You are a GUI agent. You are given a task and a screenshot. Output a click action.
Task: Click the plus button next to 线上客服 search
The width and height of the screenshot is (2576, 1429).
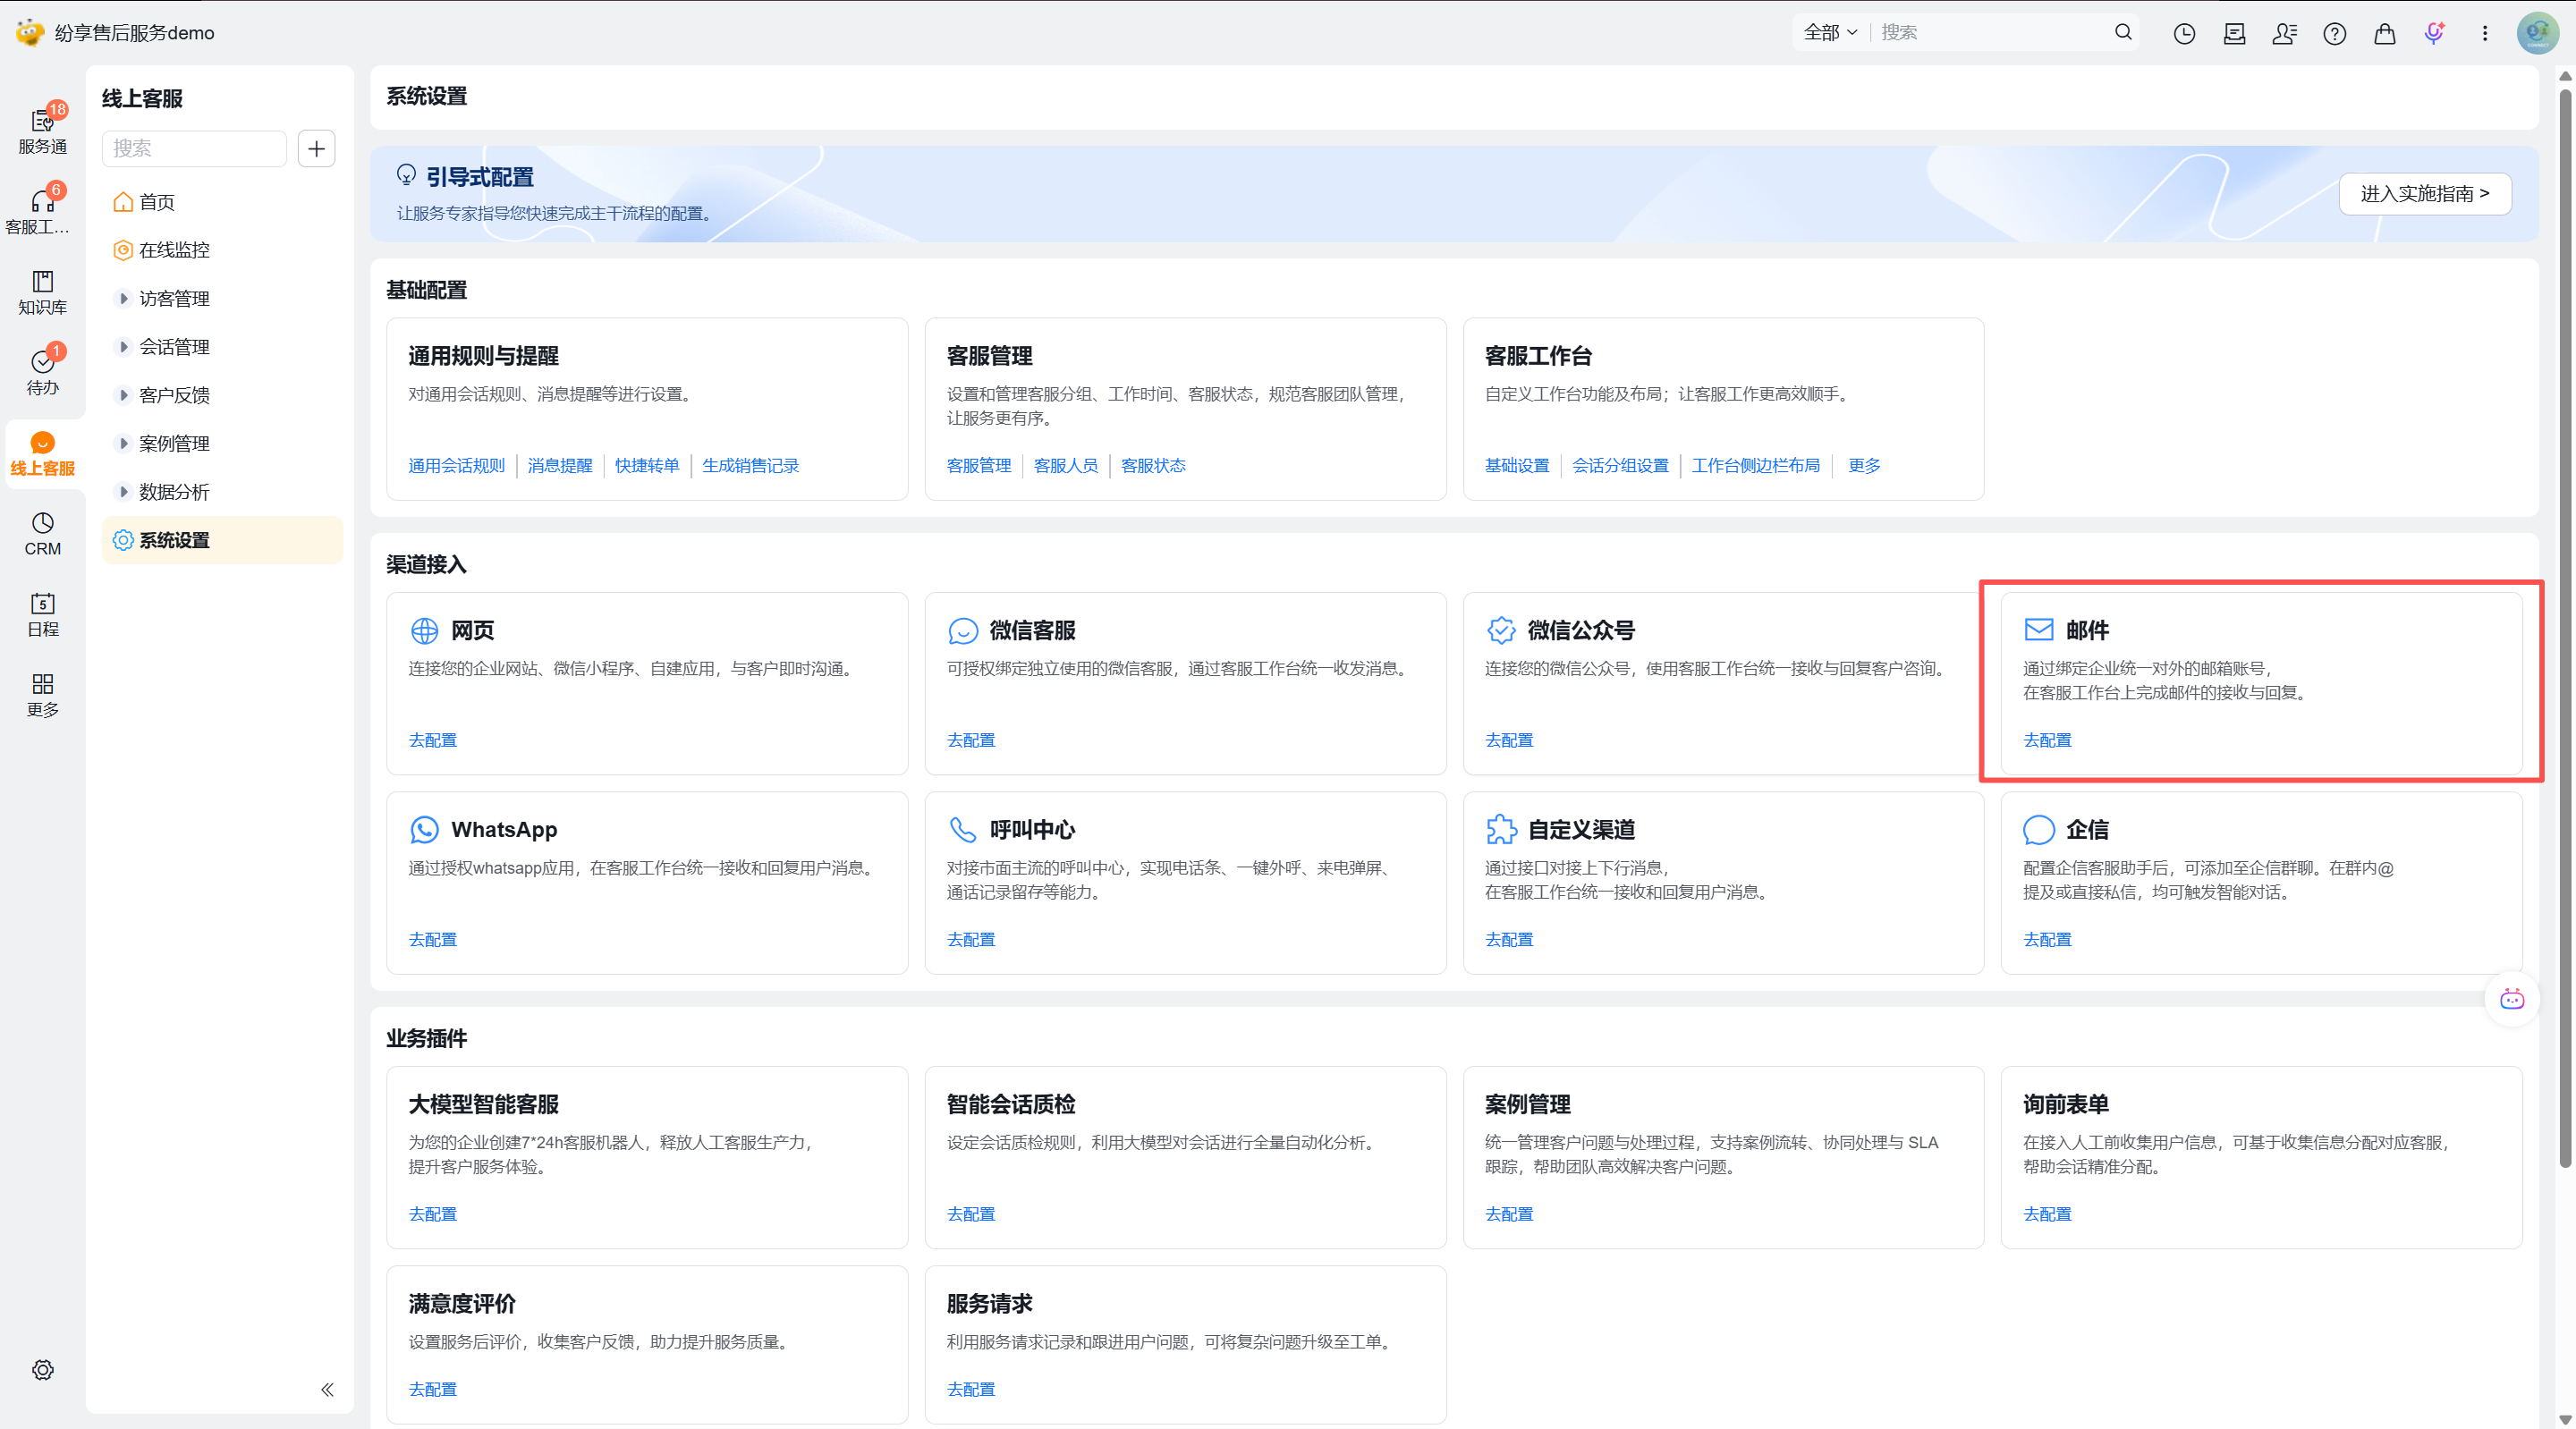coord(316,148)
